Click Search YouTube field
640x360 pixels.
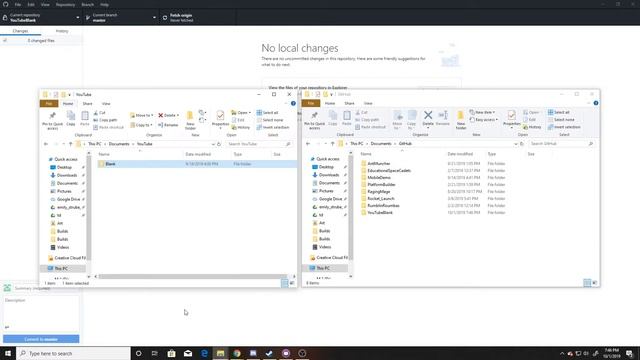(x=259, y=144)
